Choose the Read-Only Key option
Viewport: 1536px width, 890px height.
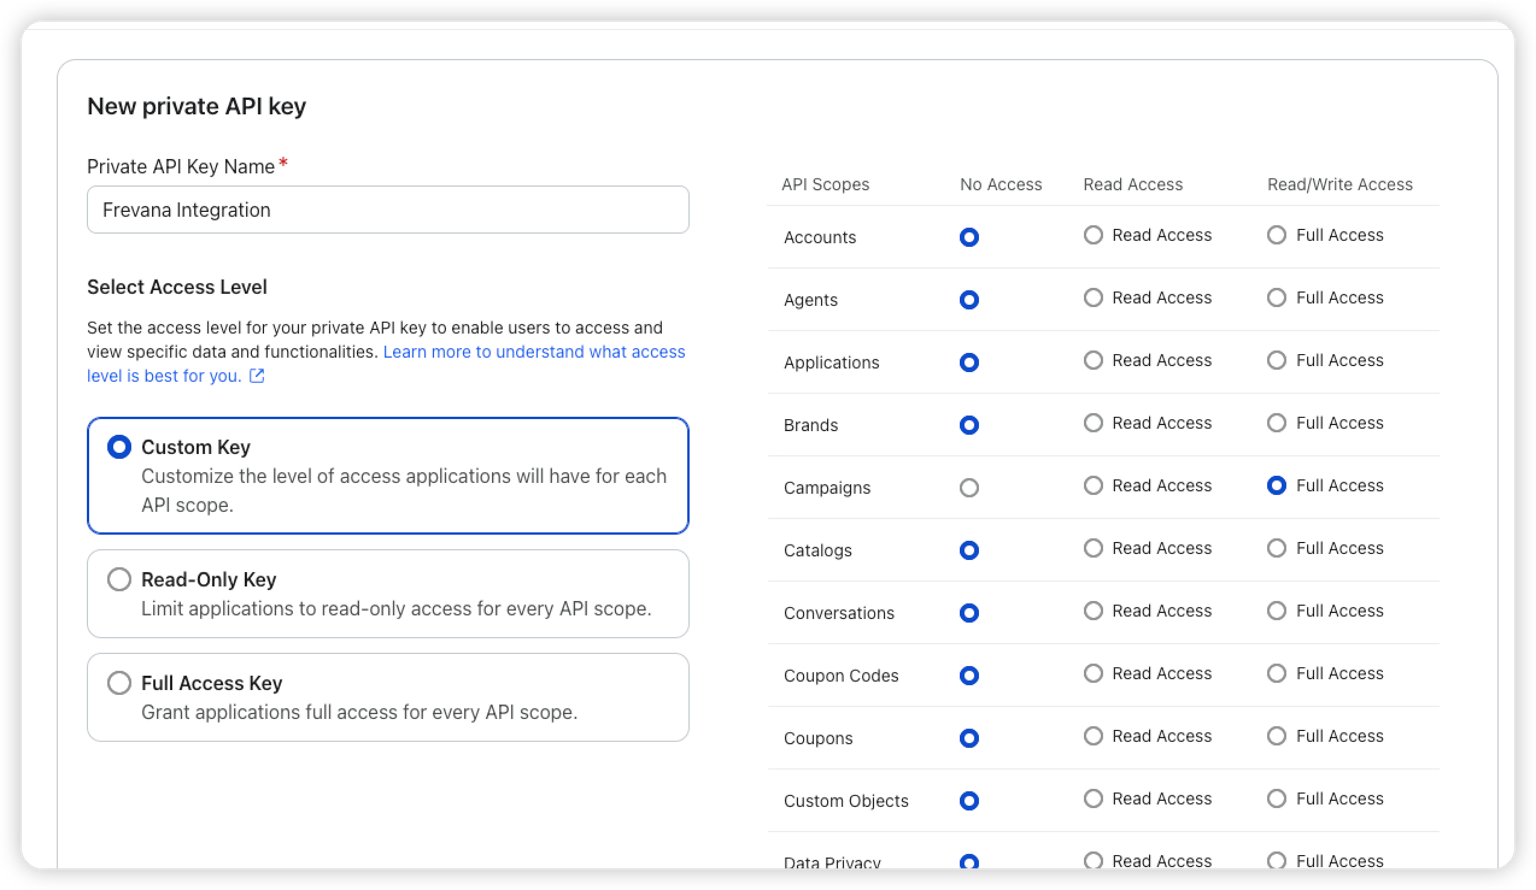(388, 594)
